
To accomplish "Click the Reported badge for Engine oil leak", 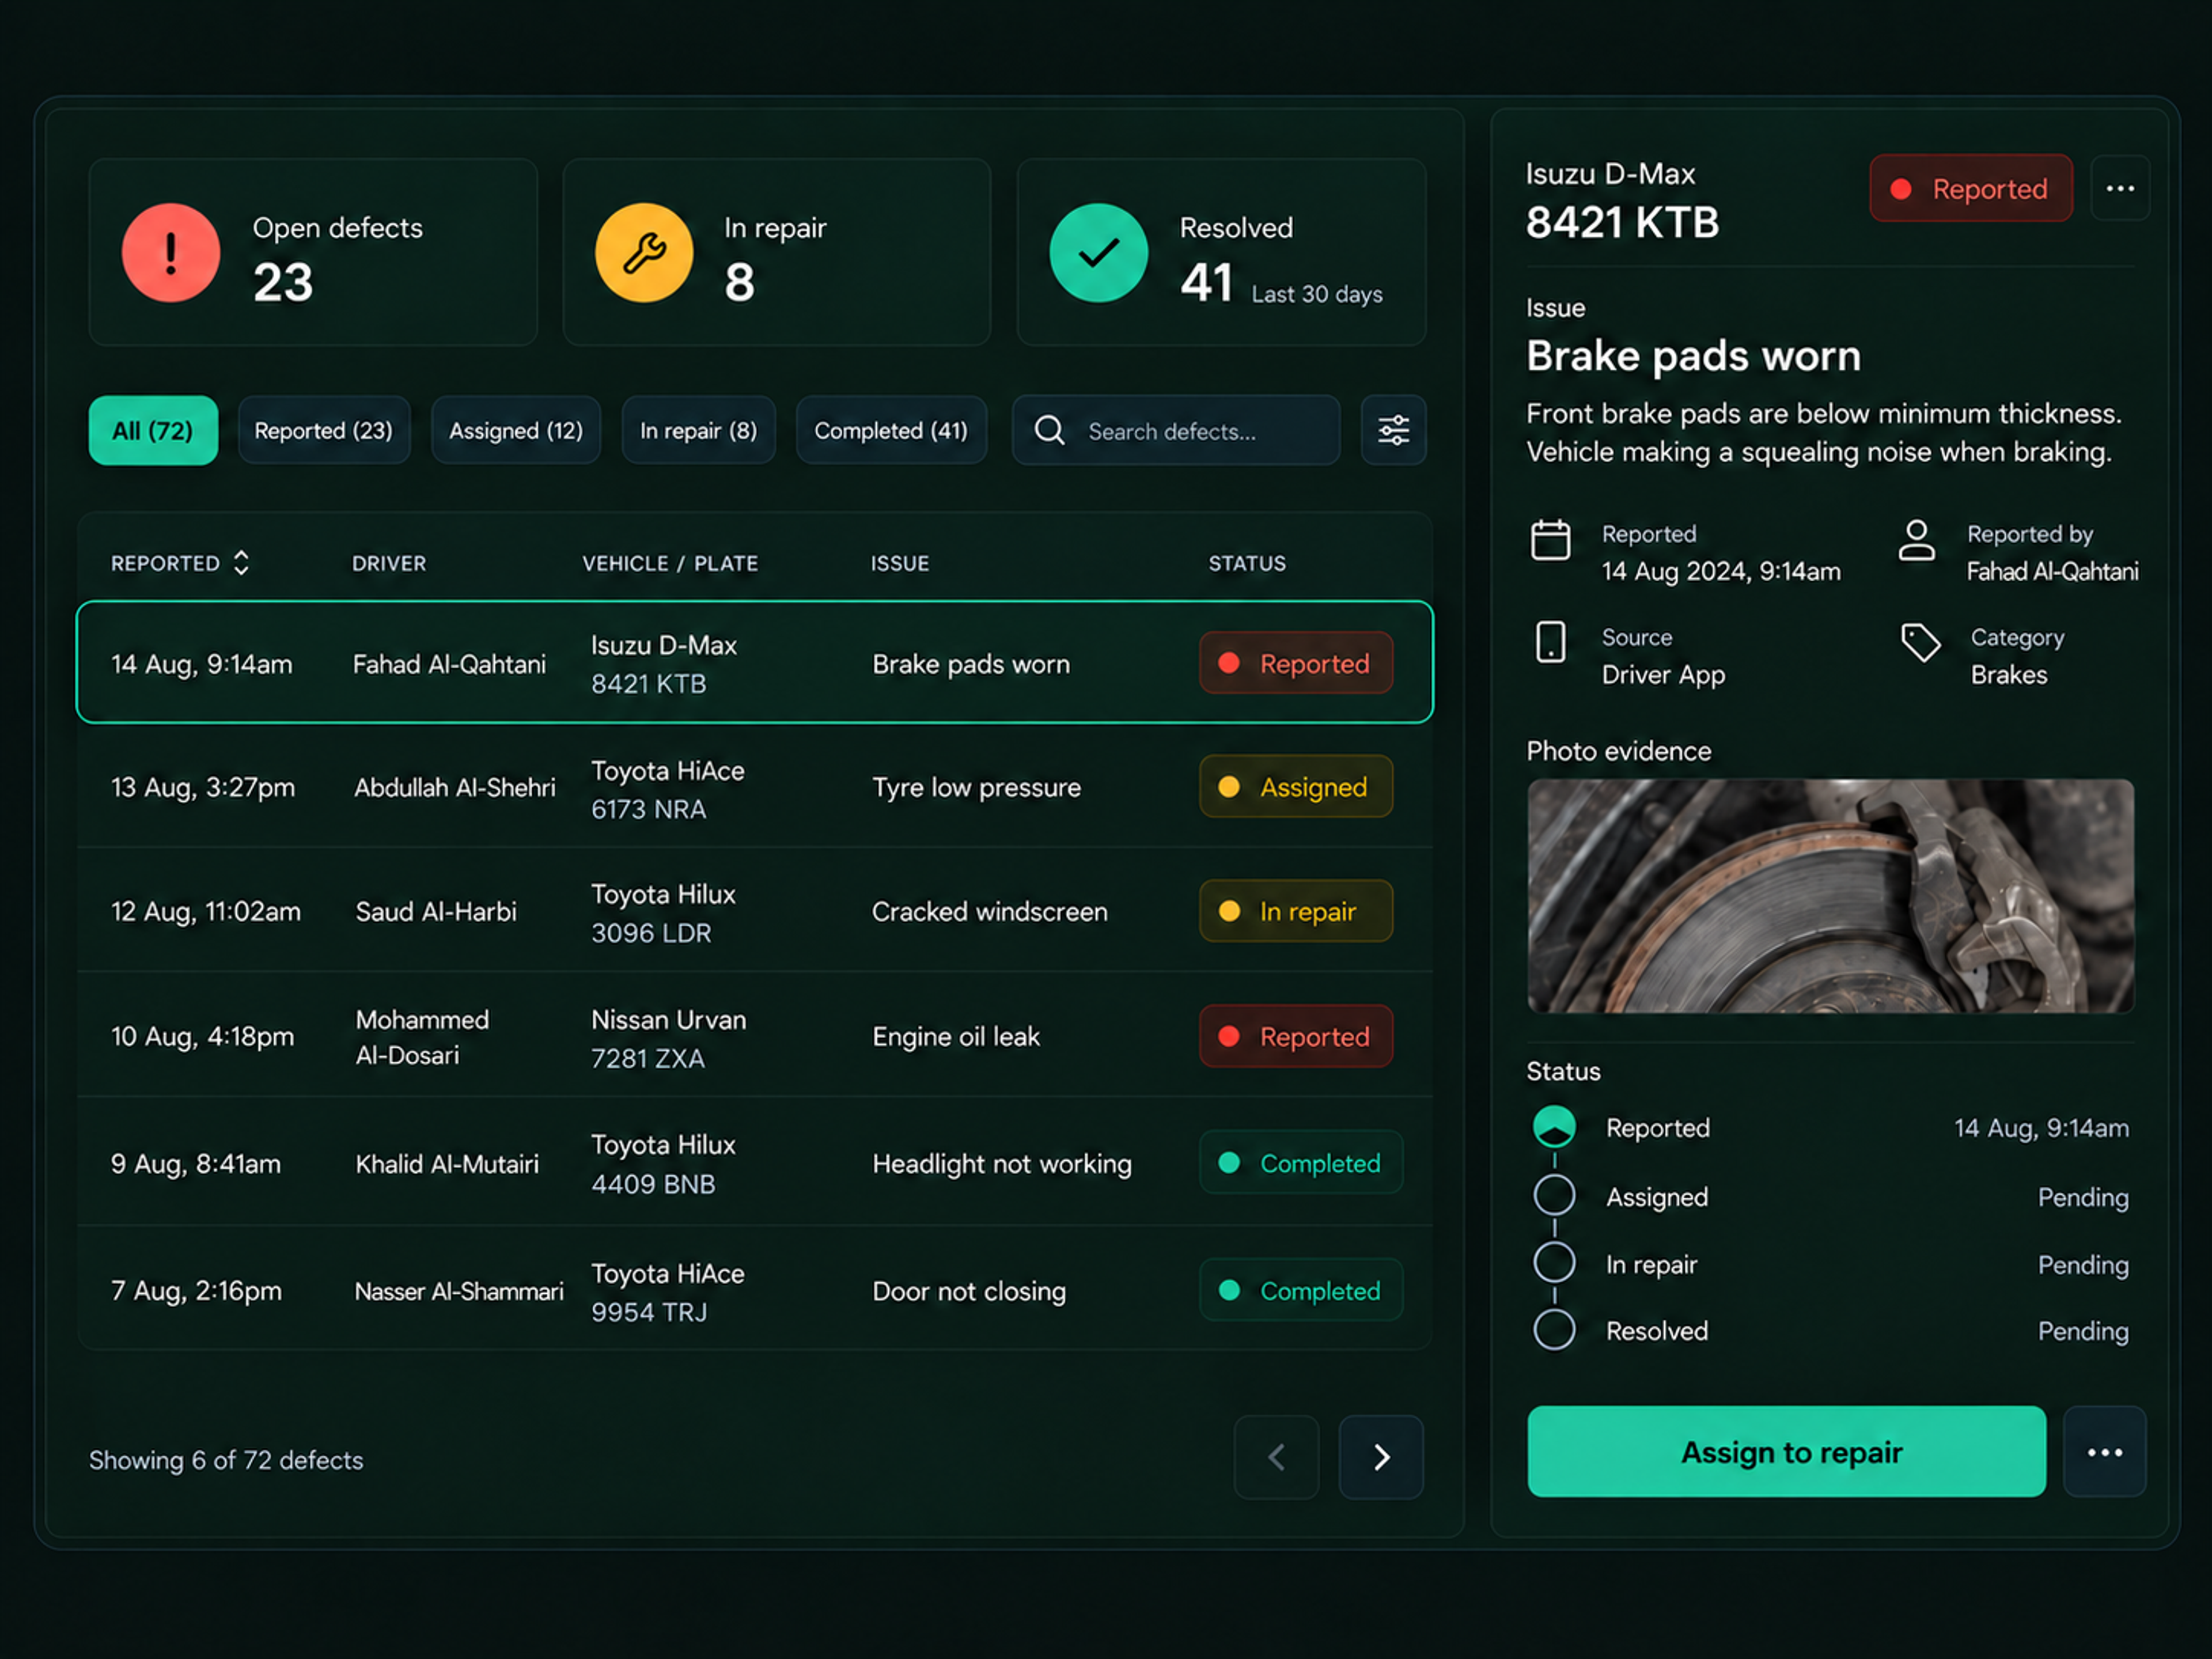I will [1296, 1037].
